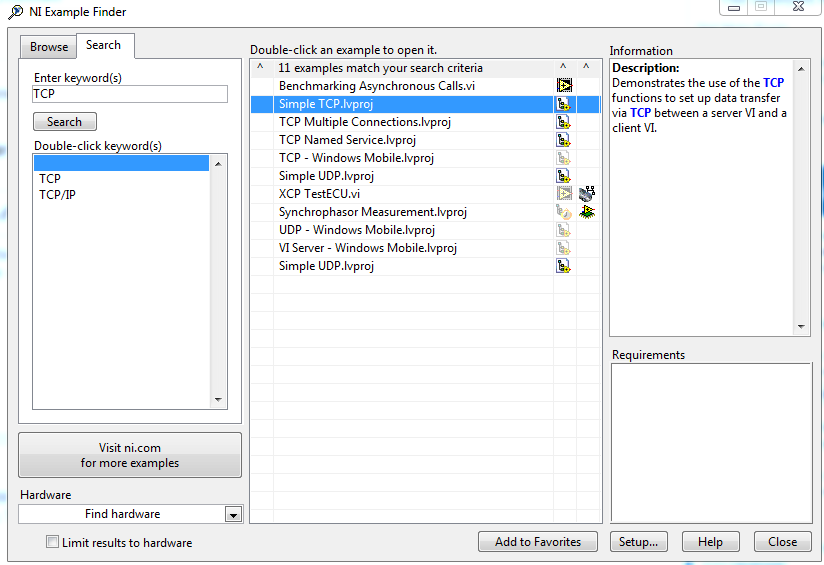This screenshot has width=824, height=565.
Task: Click keyword list scroll down arrow
Action: 218,400
